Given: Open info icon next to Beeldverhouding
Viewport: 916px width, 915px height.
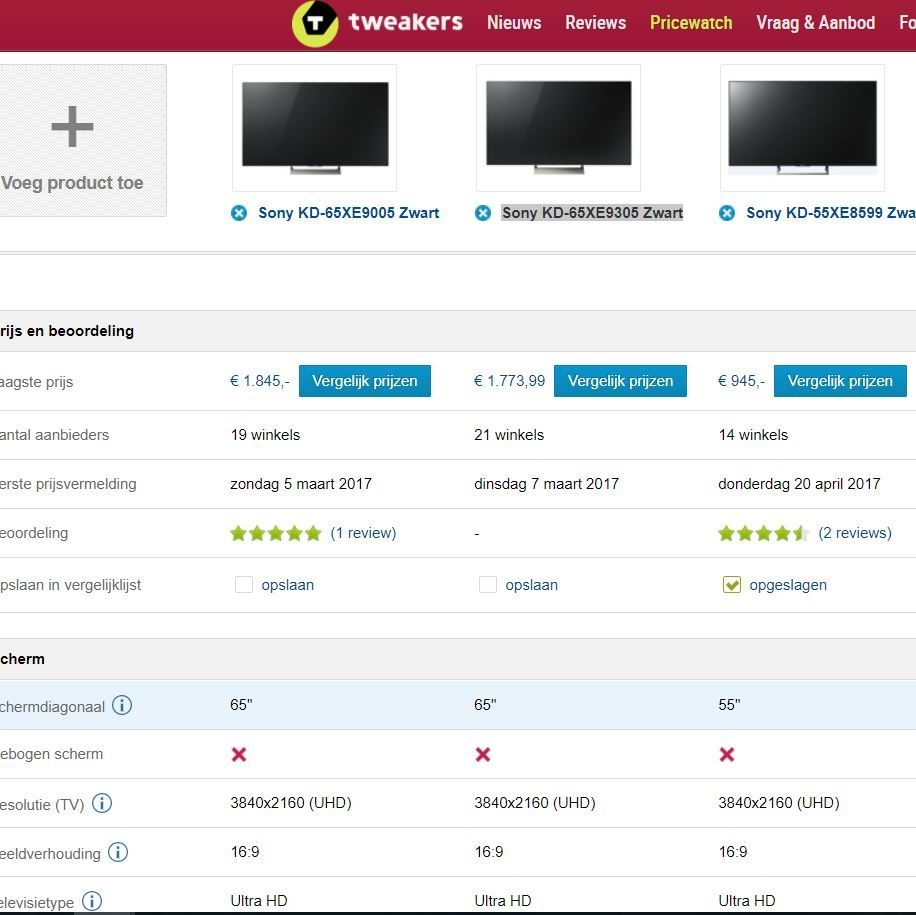Looking at the screenshot, I should coord(118,852).
